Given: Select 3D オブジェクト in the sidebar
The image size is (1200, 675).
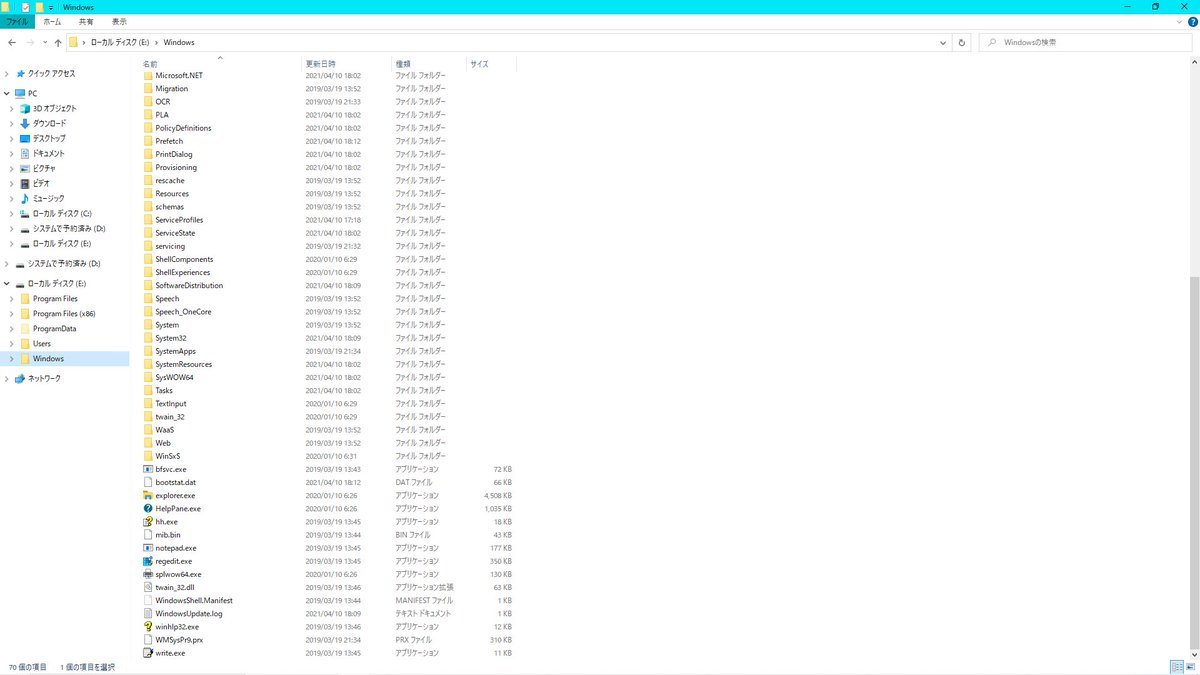Looking at the screenshot, I should [x=54, y=108].
